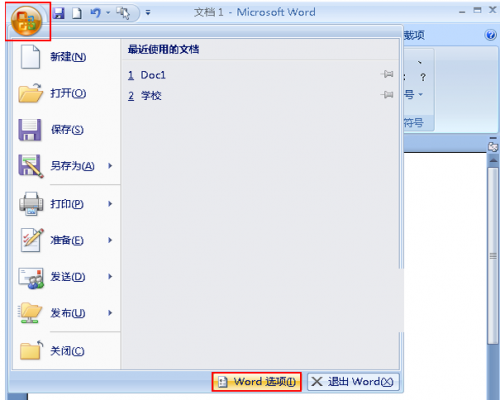Click the Undo icon in Quick Access toolbar
500x400 pixels.
click(x=96, y=13)
